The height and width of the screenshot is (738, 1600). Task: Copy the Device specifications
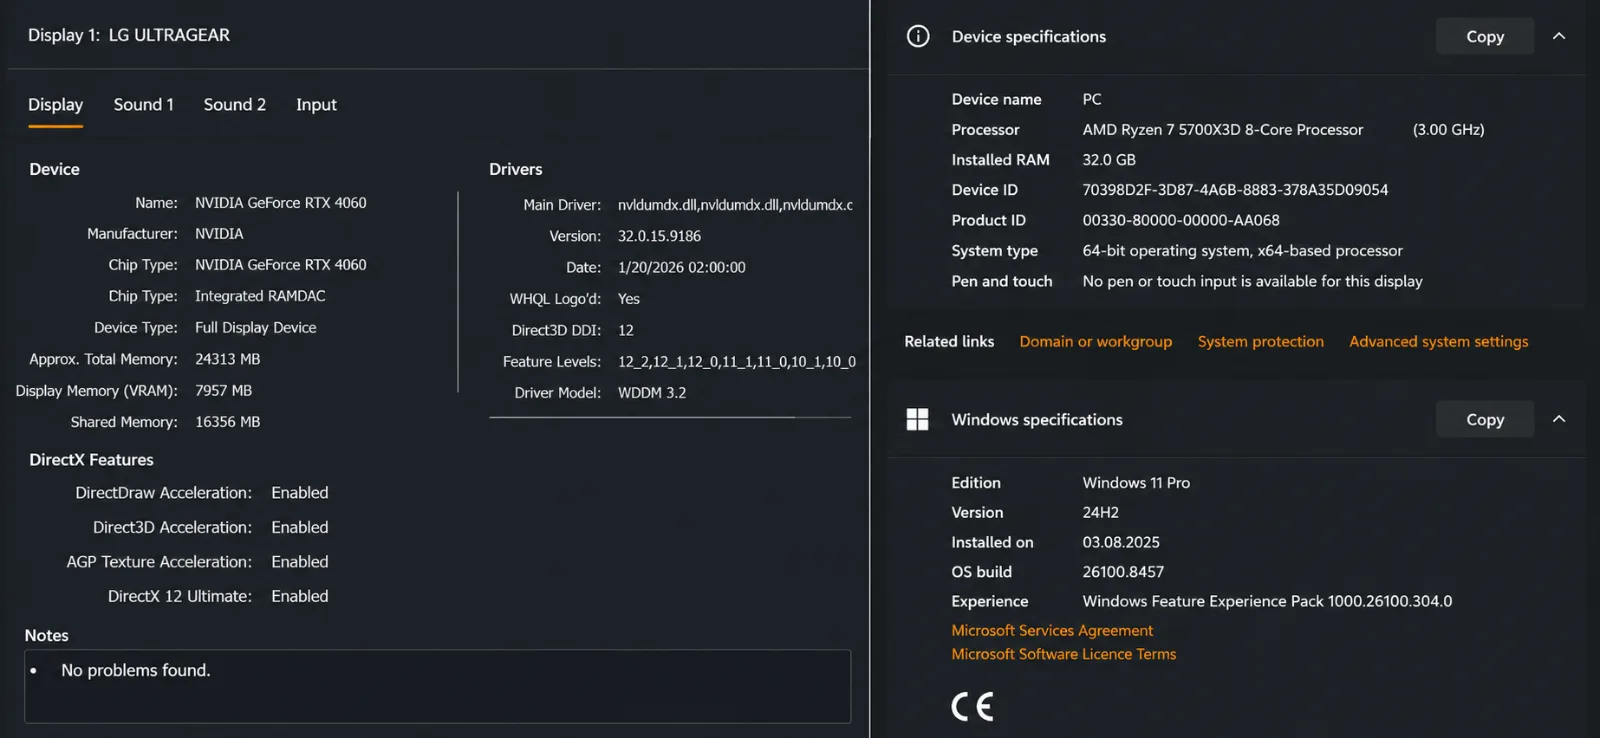[x=1485, y=36]
